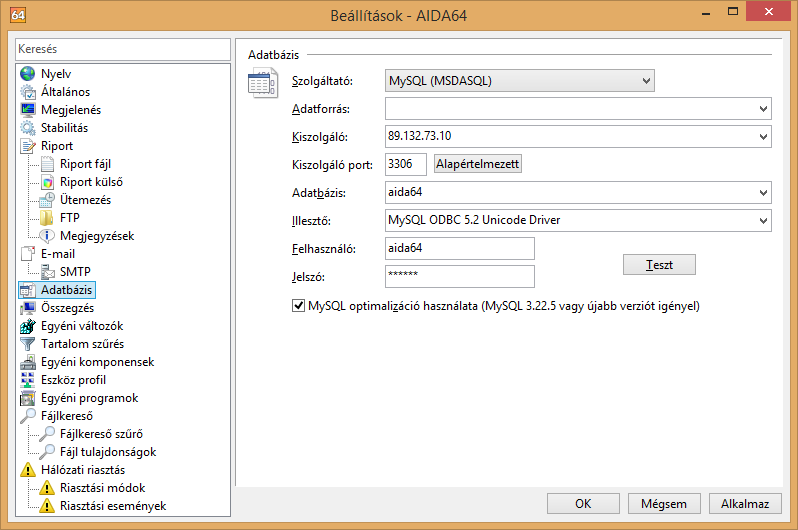Viewport: 798px width, 530px height.
Task: Focus the Keresés search field
Action: click(x=123, y=49)
